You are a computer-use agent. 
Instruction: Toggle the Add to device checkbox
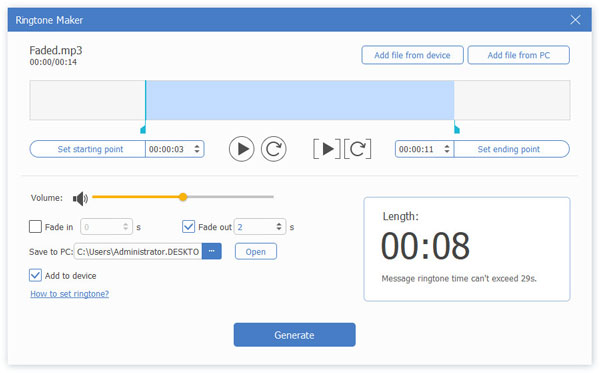[x=35, y=275]
